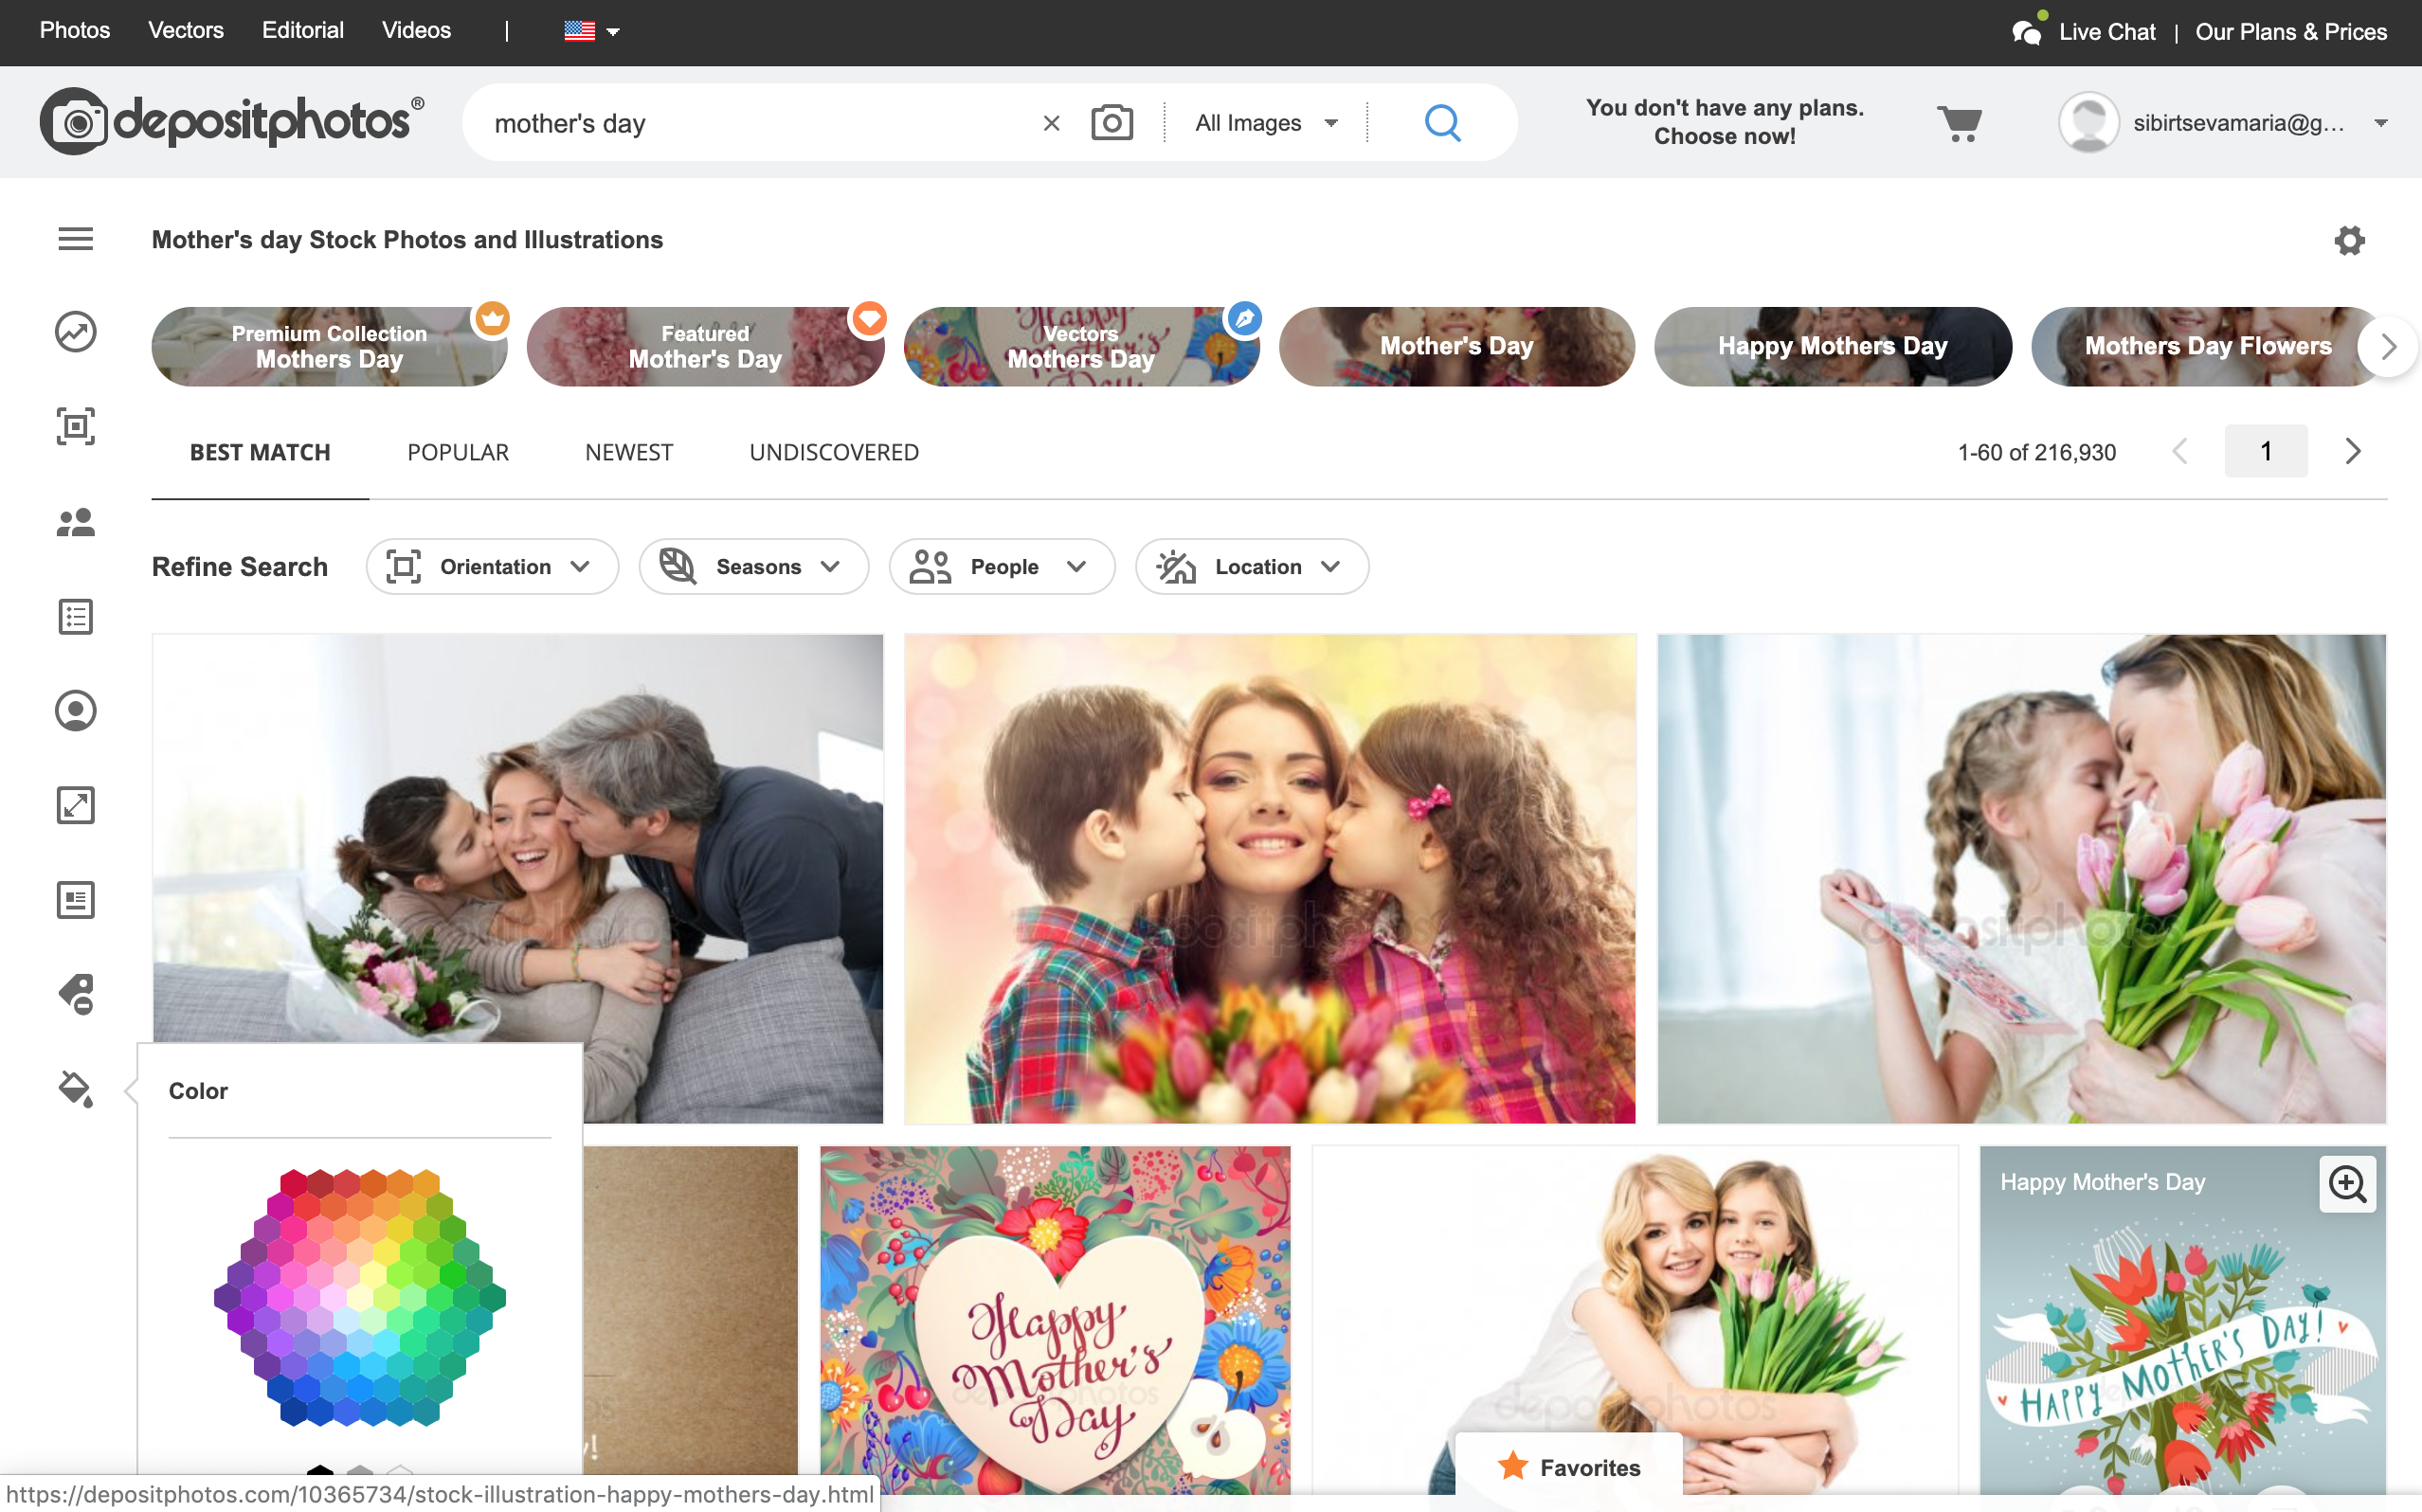
Task: Click the Happy Mother's Day card thumbnail
Action: [x=2183, y=1327]
